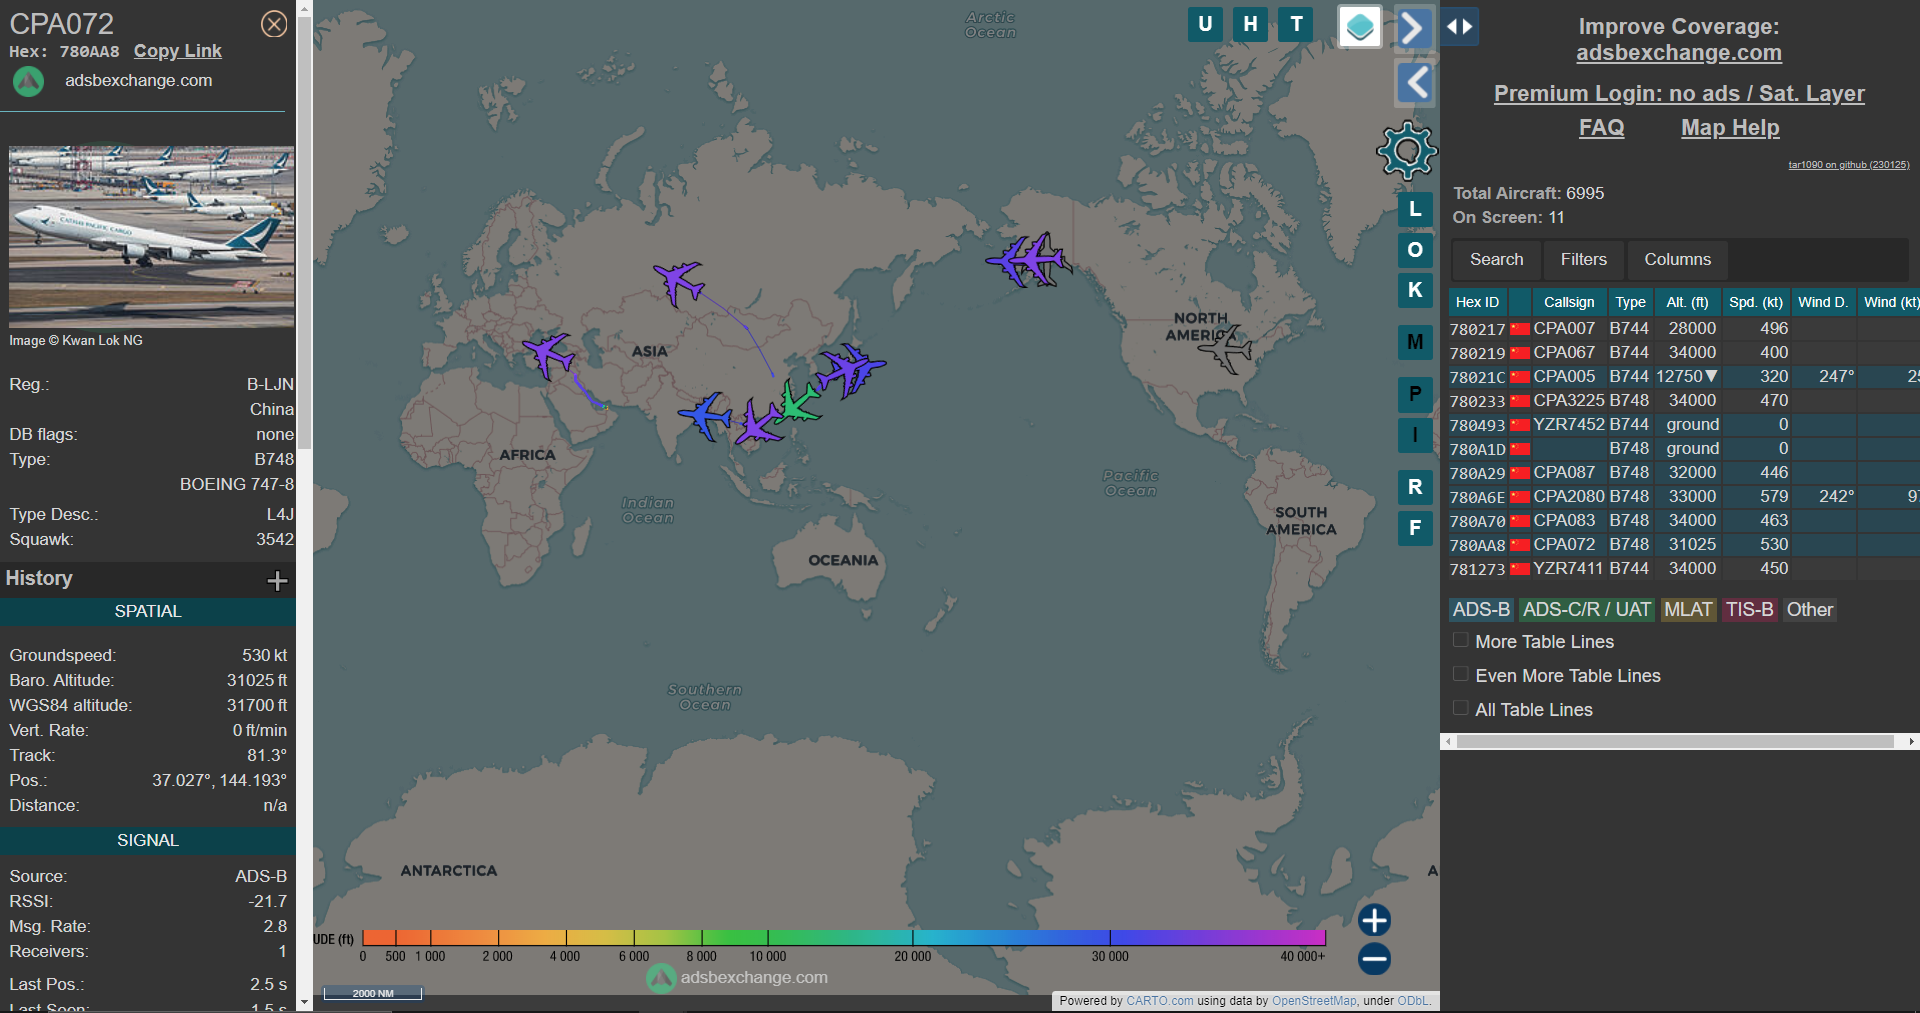Zoom out with the minus button
The image size is (1920, 1013).
point(1374,959)
